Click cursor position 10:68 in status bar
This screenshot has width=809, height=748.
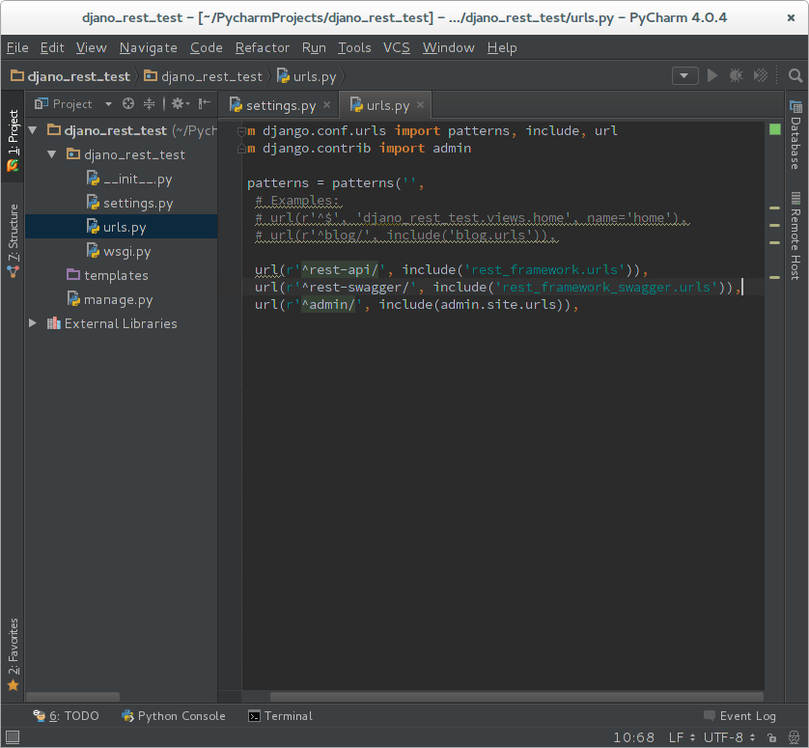point(634,737)
